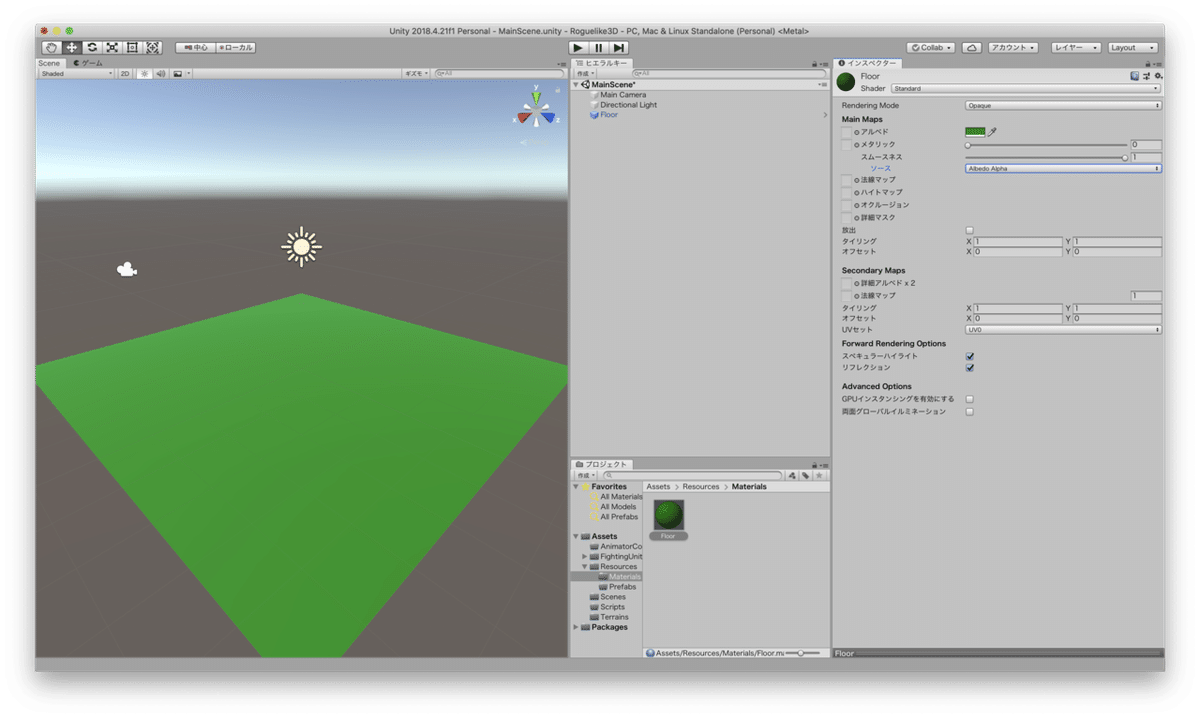
Task: Toggle the 放出 (Emission) checkbox
Action: 969,230
